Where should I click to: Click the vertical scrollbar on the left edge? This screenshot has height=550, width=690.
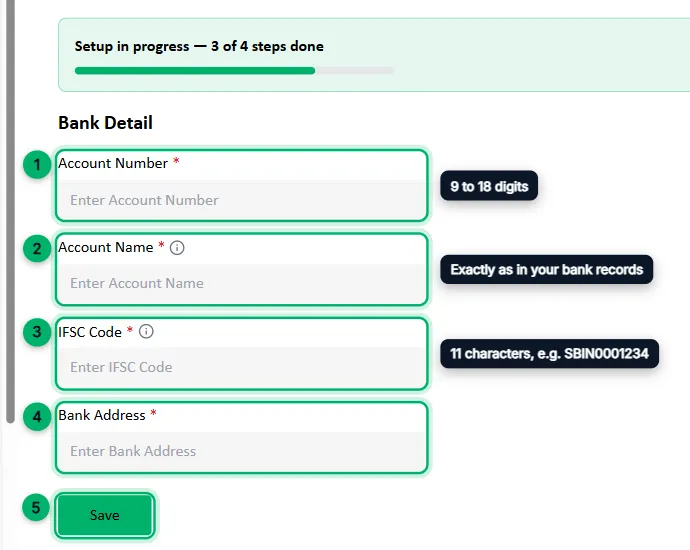coord(10,211)
